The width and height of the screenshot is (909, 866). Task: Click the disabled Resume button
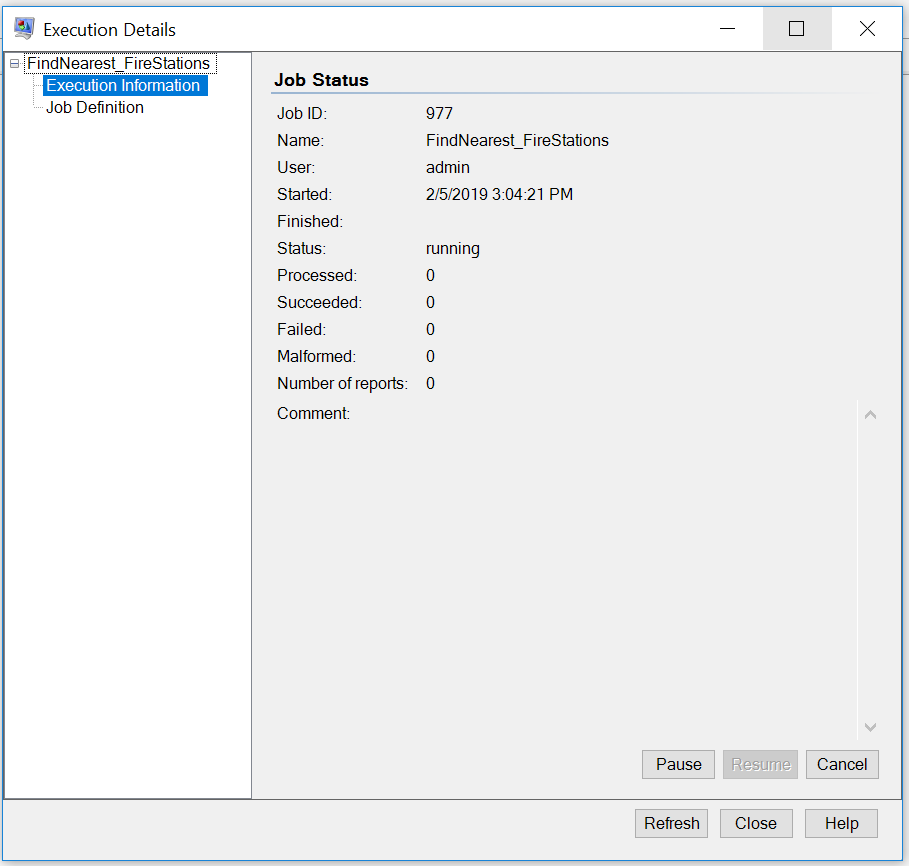point(761,765)
